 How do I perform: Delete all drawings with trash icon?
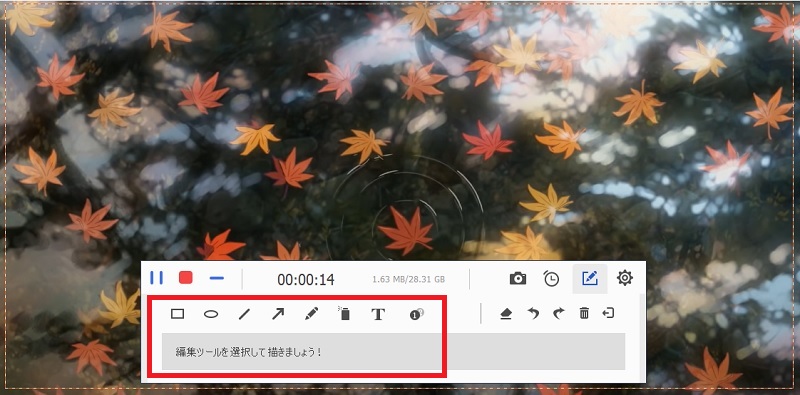[584, 314]
